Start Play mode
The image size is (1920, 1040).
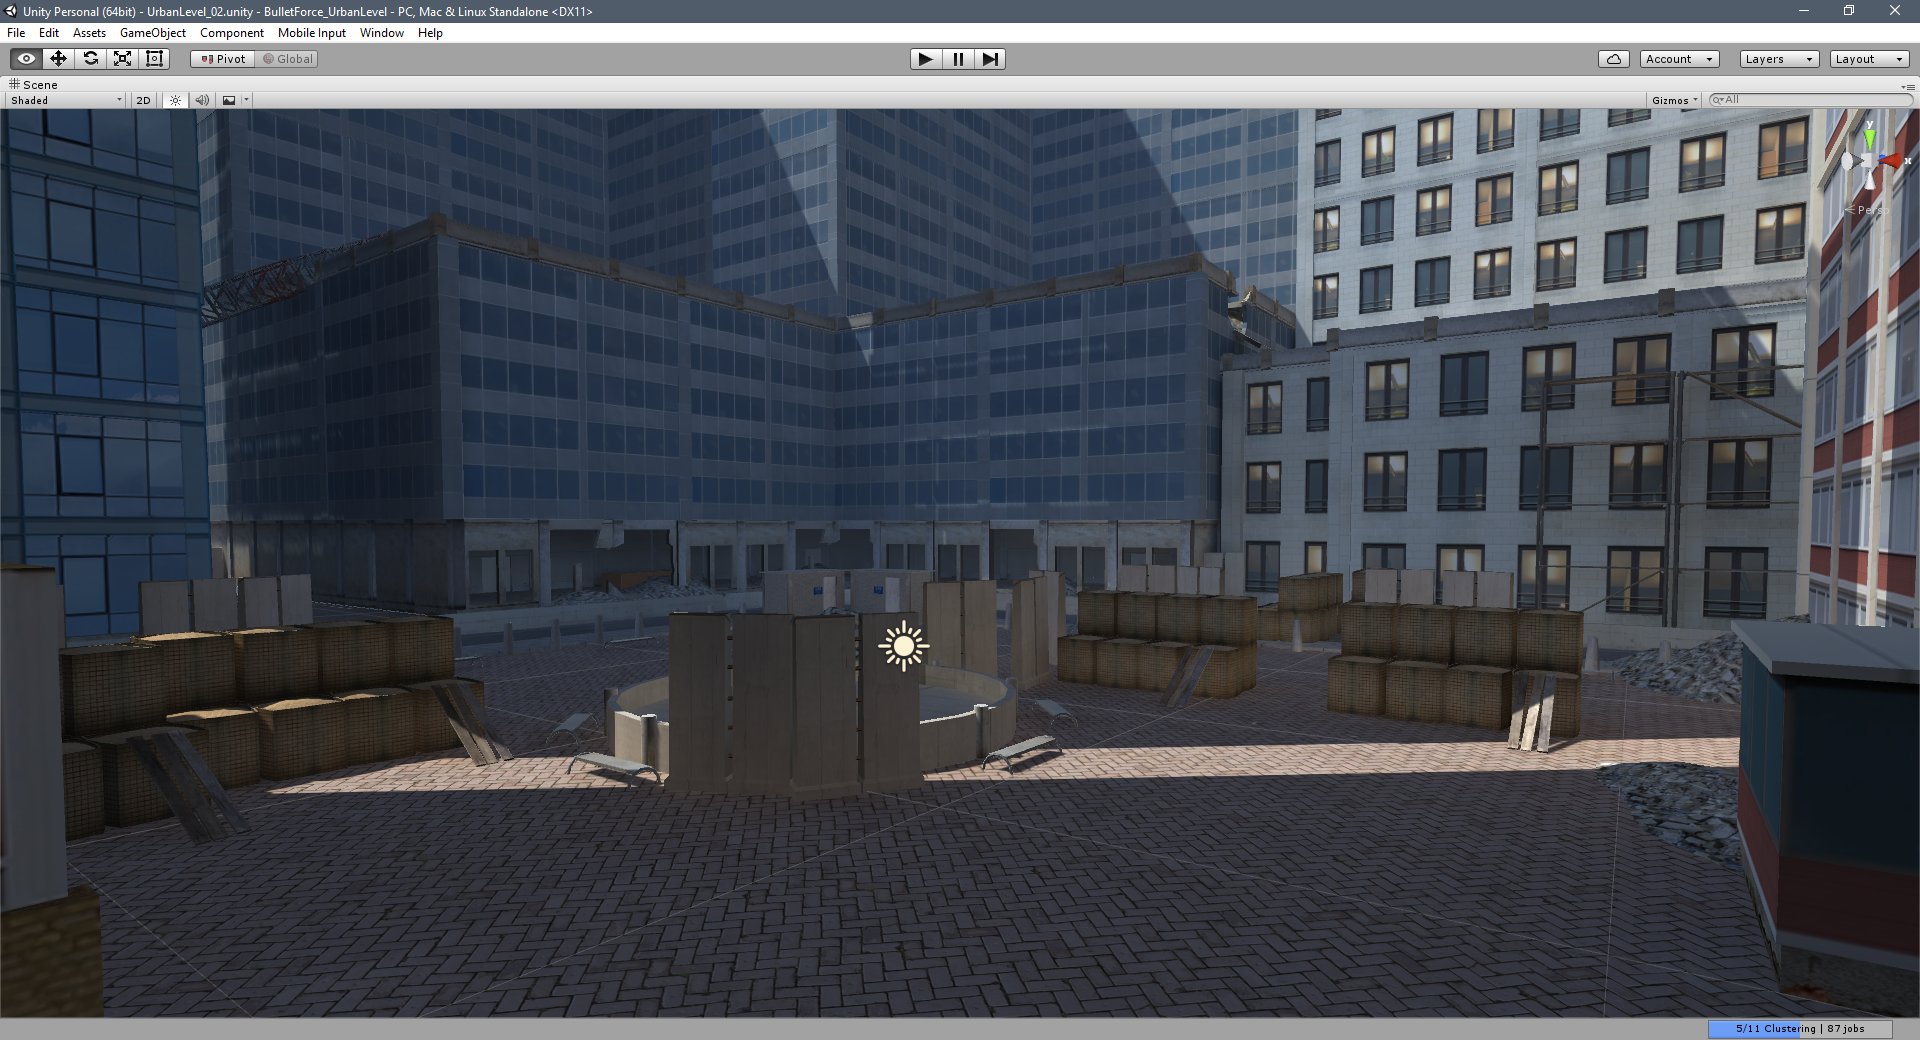click(926, 59)
